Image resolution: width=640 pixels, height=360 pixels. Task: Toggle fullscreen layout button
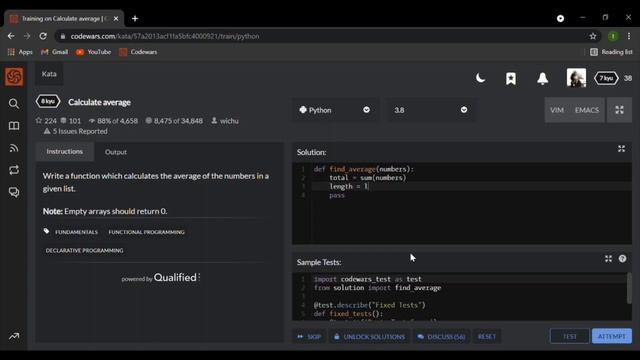(619, 110)
